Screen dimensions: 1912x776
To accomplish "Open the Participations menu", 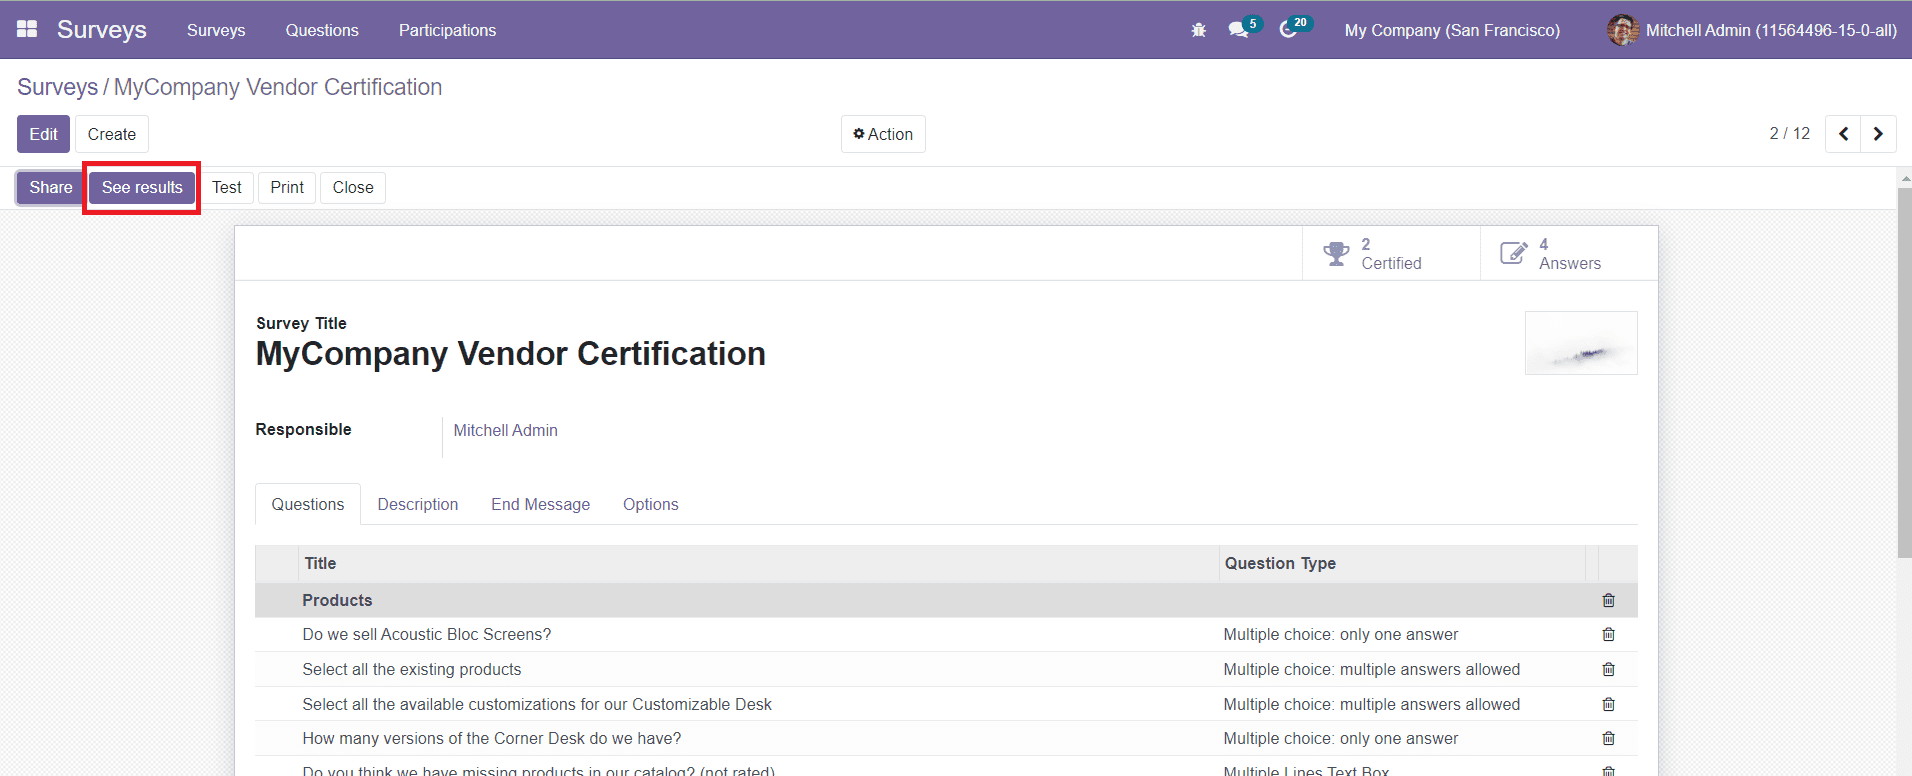I will click(447, 30).
